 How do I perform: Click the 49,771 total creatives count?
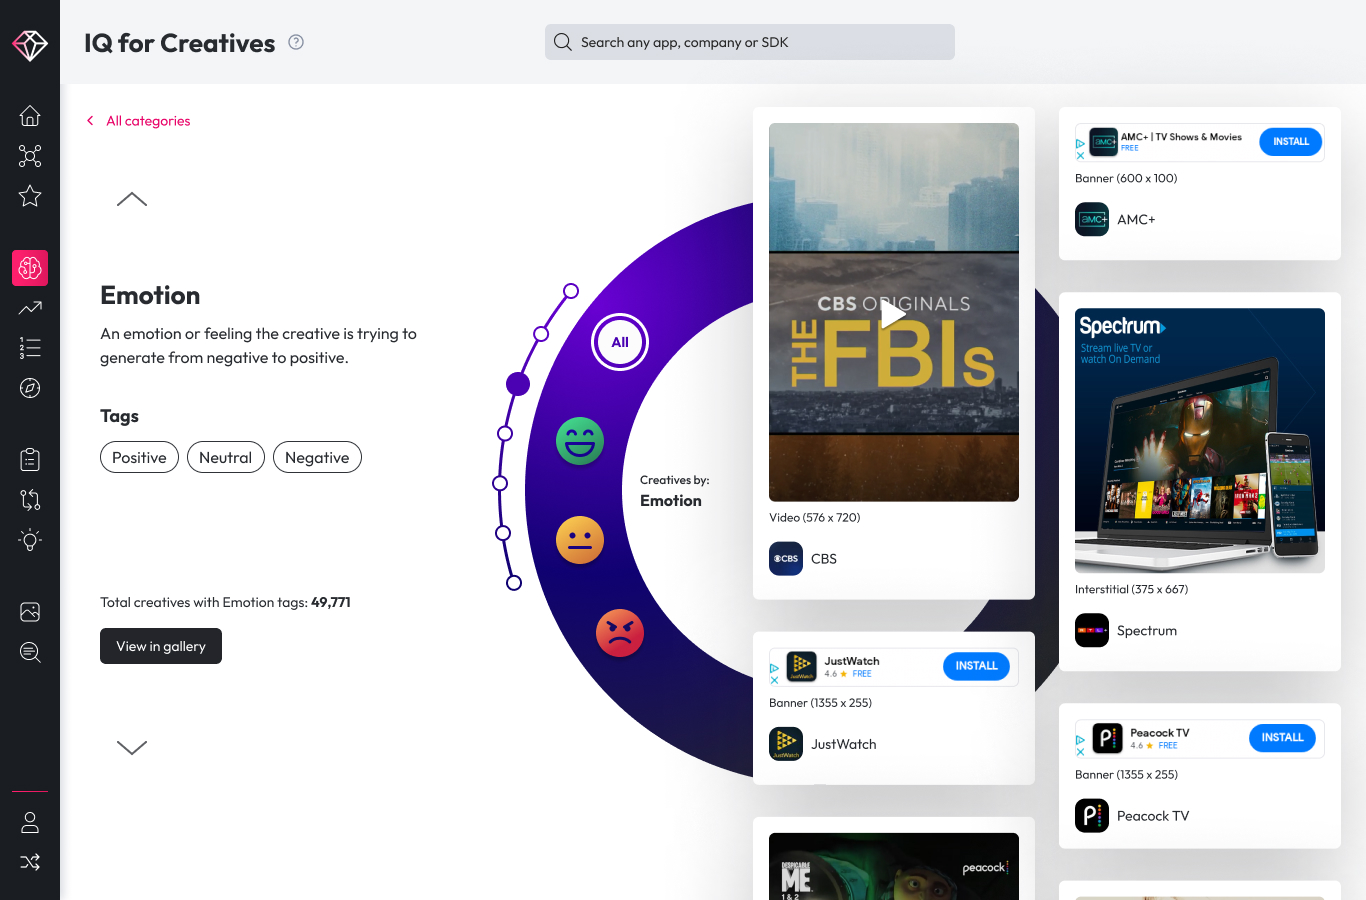coord(331,602)
